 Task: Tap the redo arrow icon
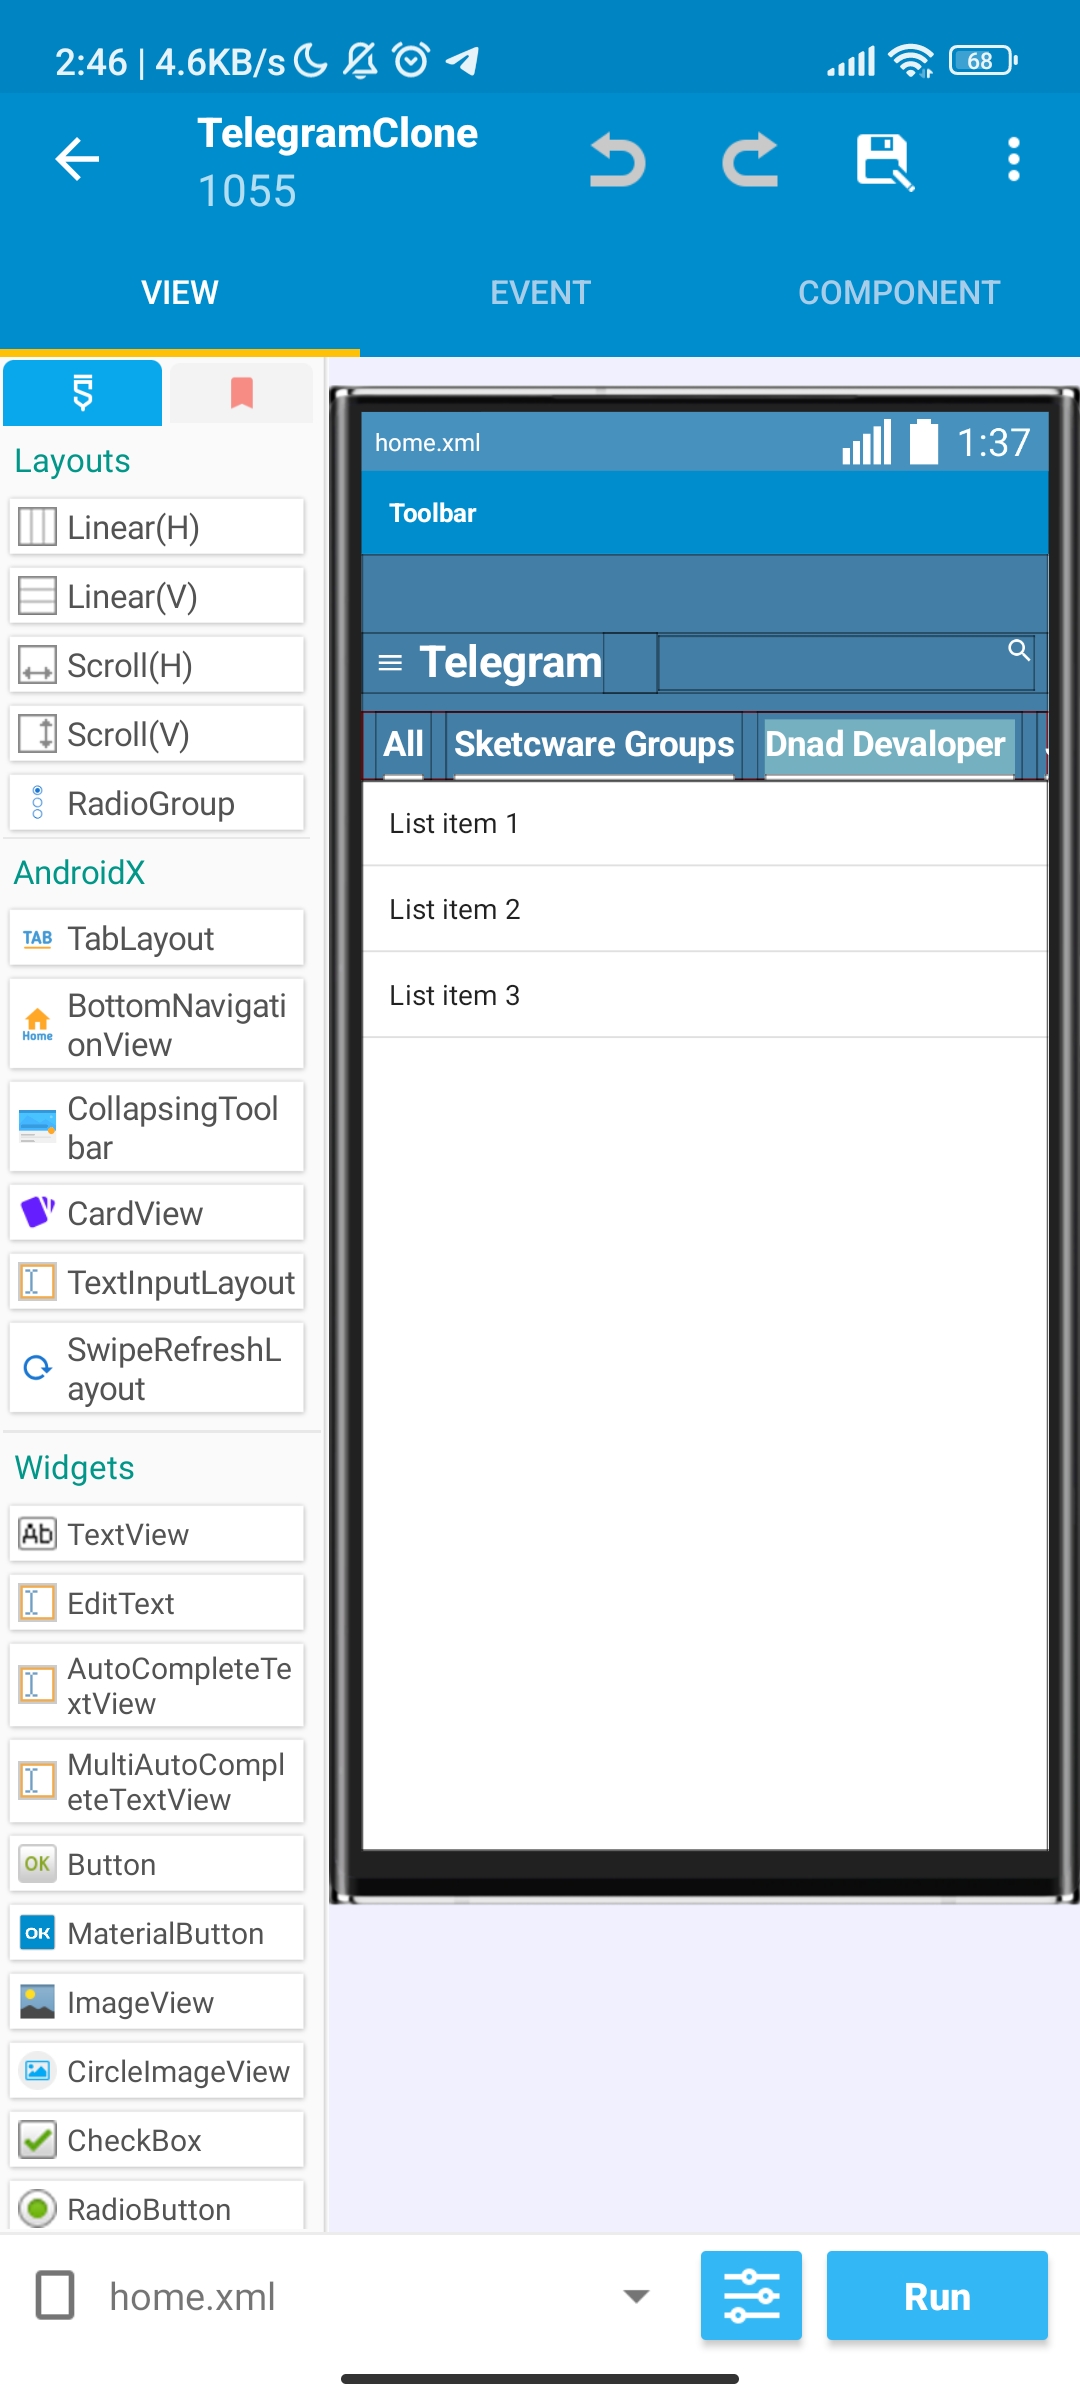(750, 160)
